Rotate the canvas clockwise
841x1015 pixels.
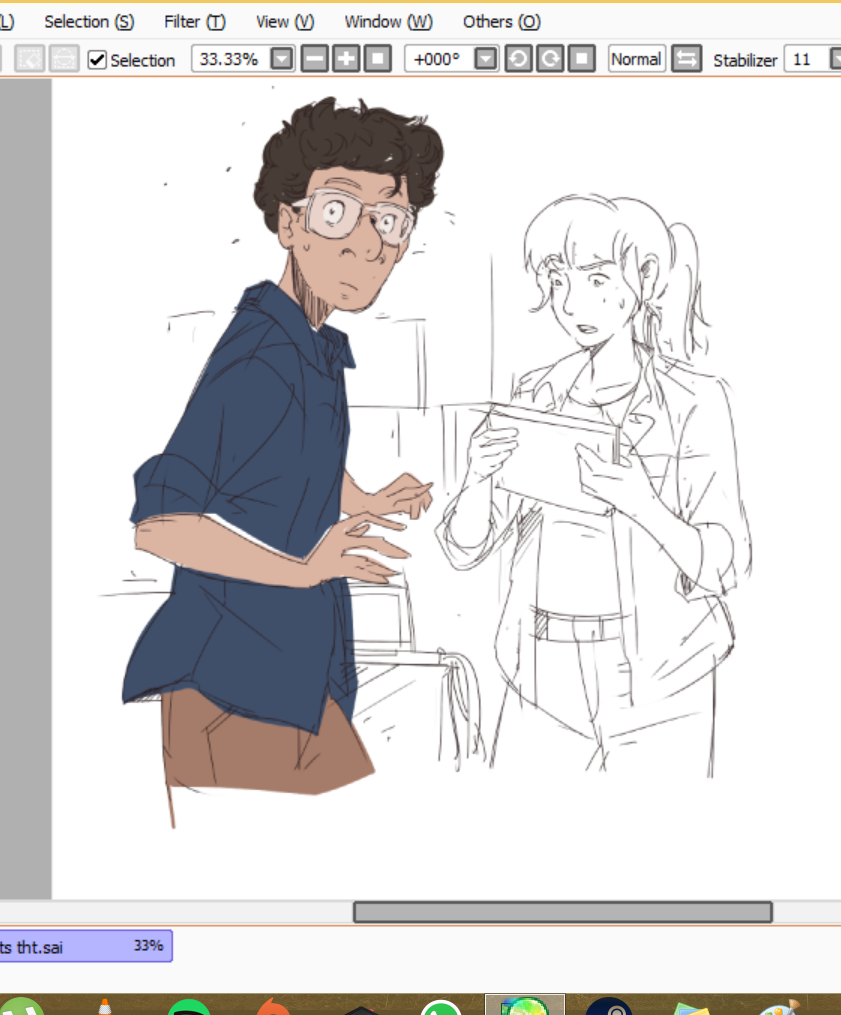550,59
